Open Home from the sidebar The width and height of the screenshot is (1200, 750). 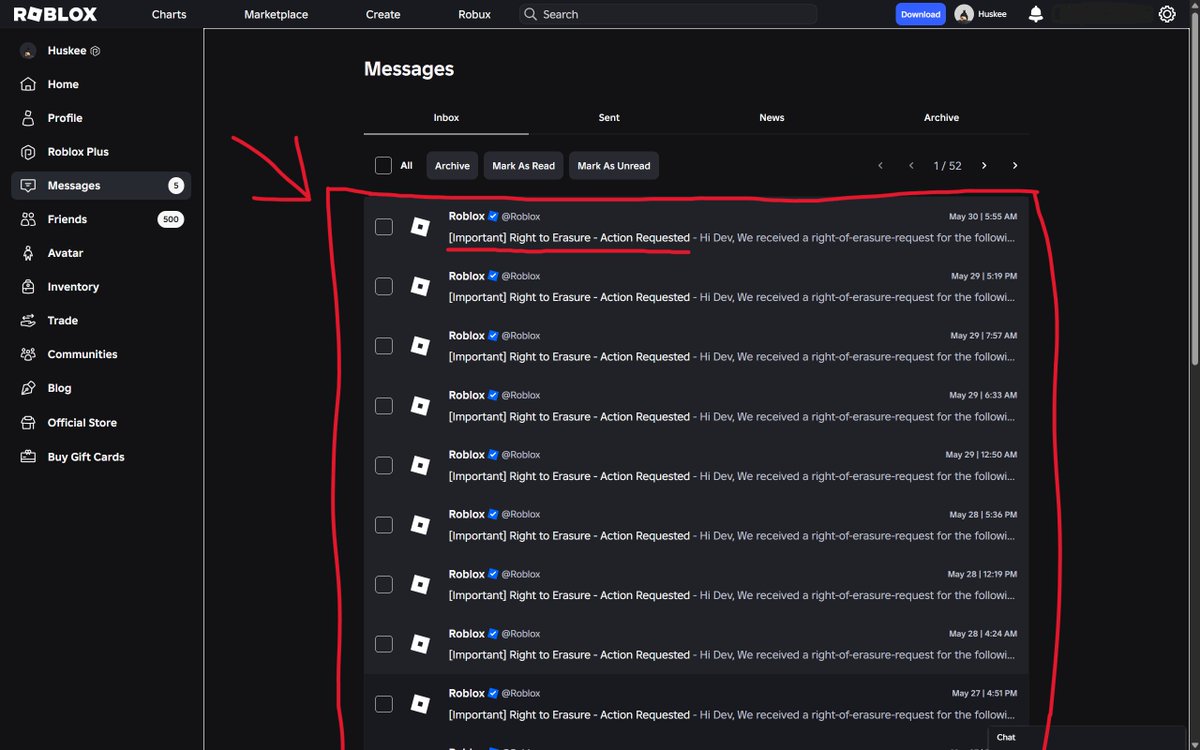pyautogui.click(x=63, y=84)
